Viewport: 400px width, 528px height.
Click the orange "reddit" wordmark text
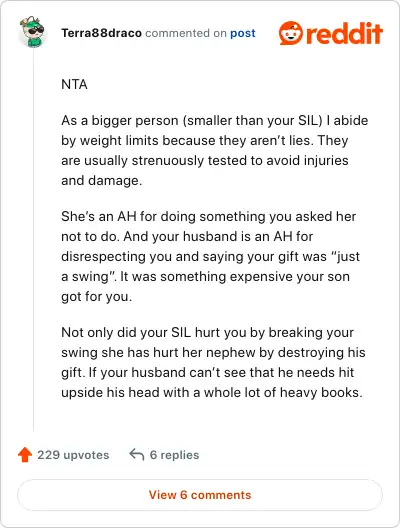[x=345, y=33]
